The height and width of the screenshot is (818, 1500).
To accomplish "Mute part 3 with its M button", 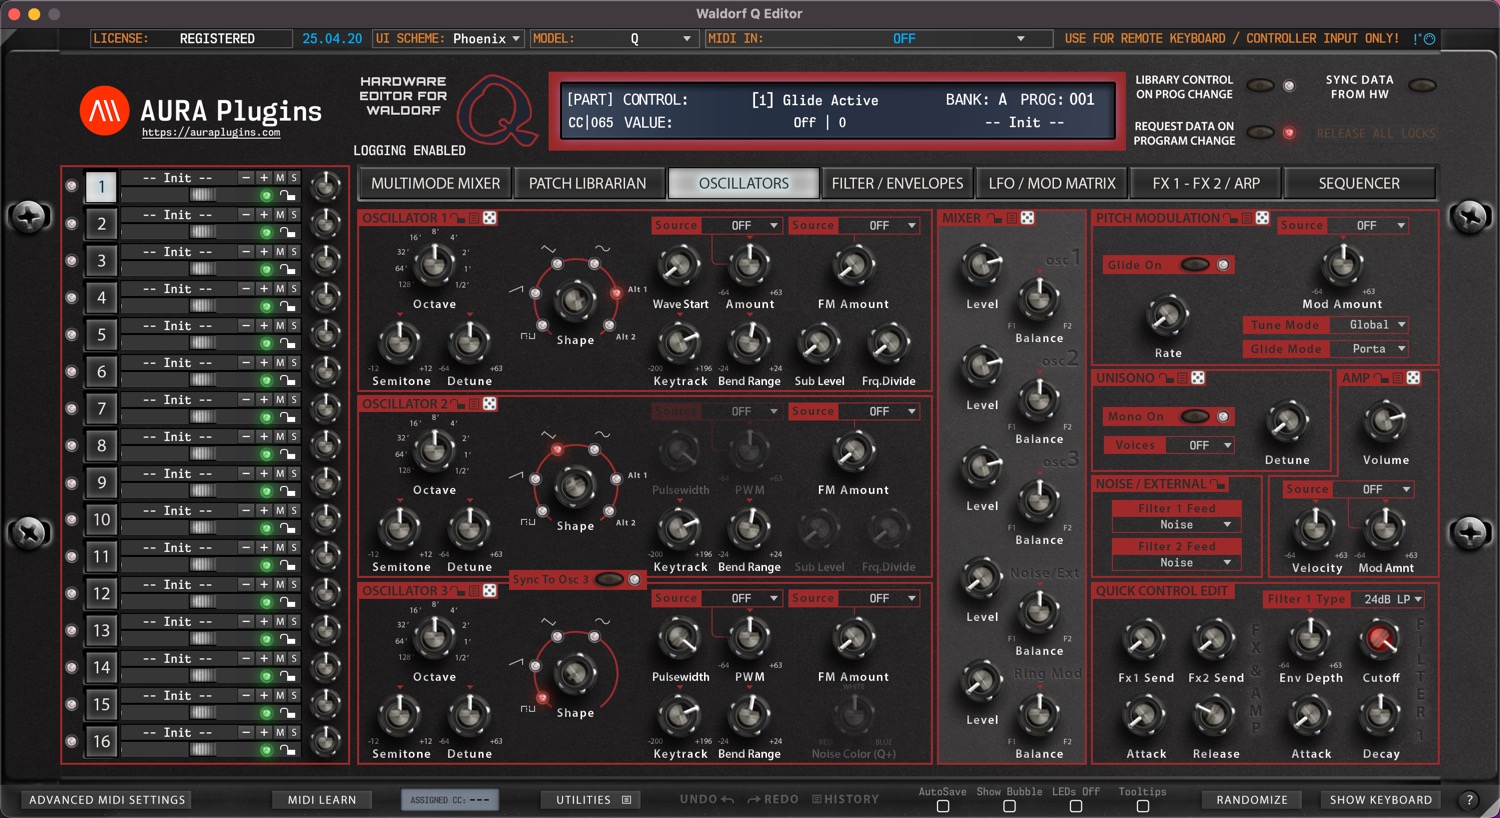I will pyautogui.click(x=280, y=252).
